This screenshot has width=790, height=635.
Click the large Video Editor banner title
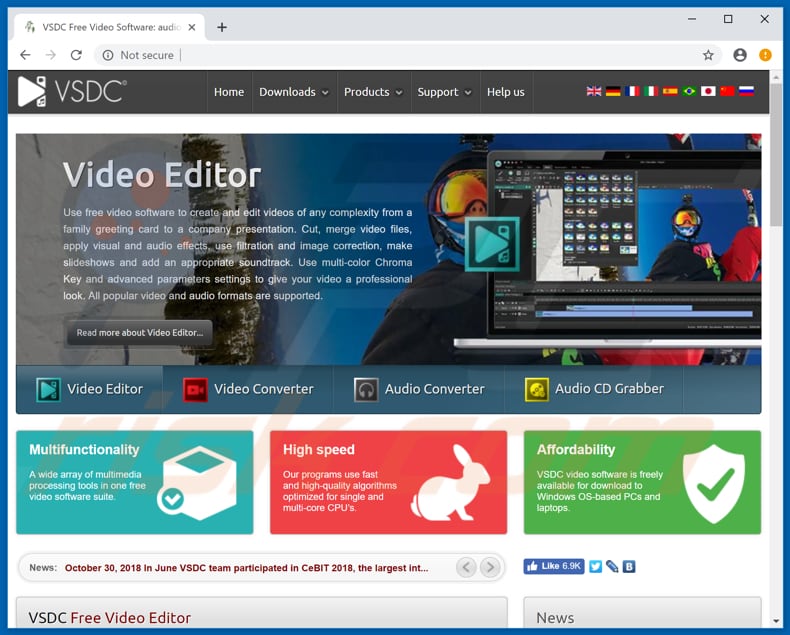coord(162,175)
